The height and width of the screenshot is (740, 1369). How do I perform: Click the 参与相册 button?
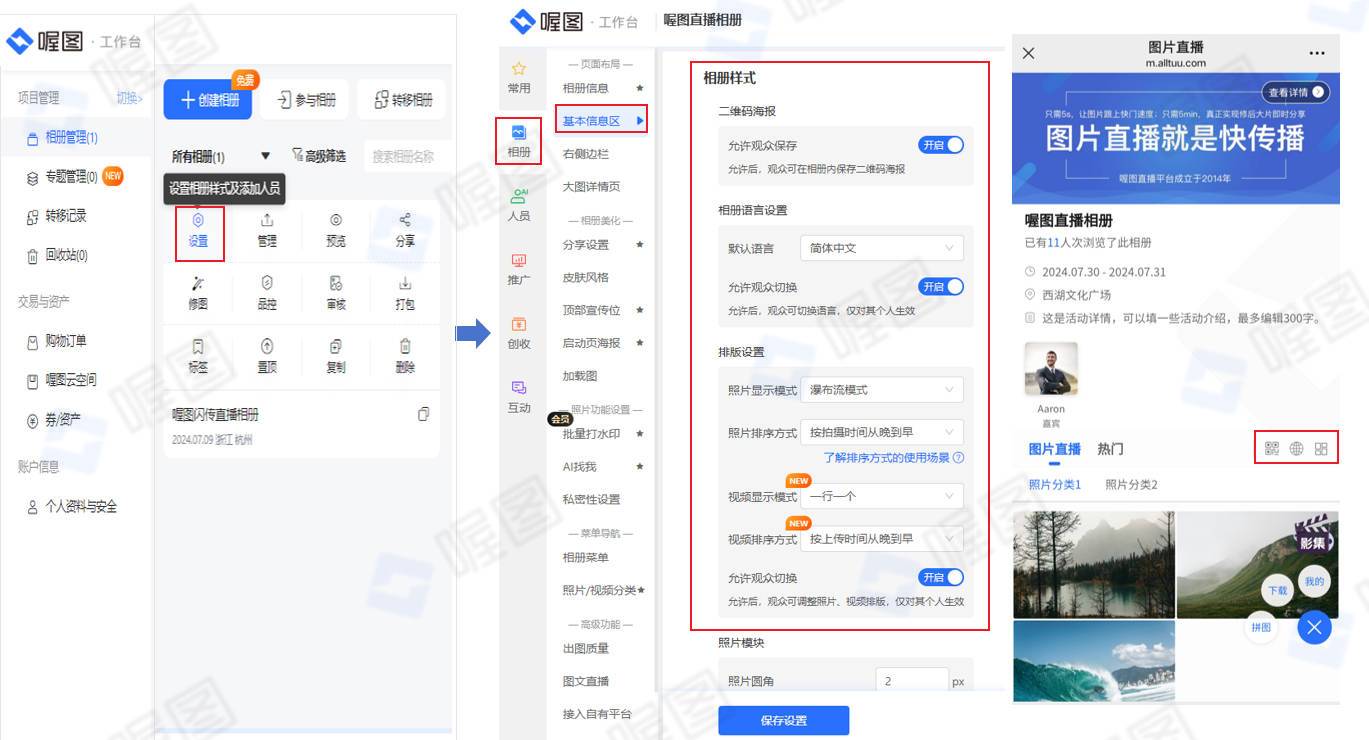coord(304,100)
